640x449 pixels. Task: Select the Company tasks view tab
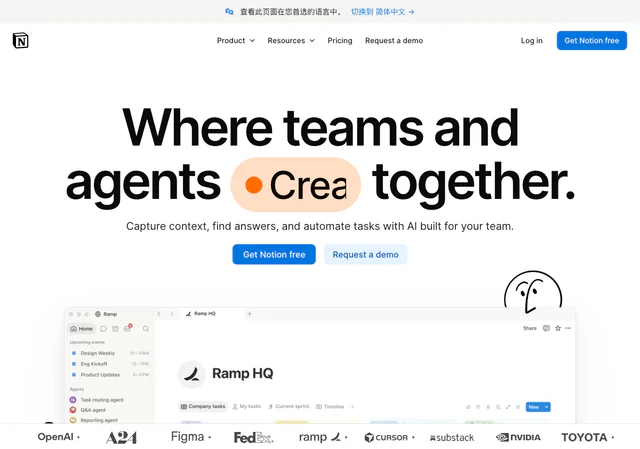(x=203, y=407)
